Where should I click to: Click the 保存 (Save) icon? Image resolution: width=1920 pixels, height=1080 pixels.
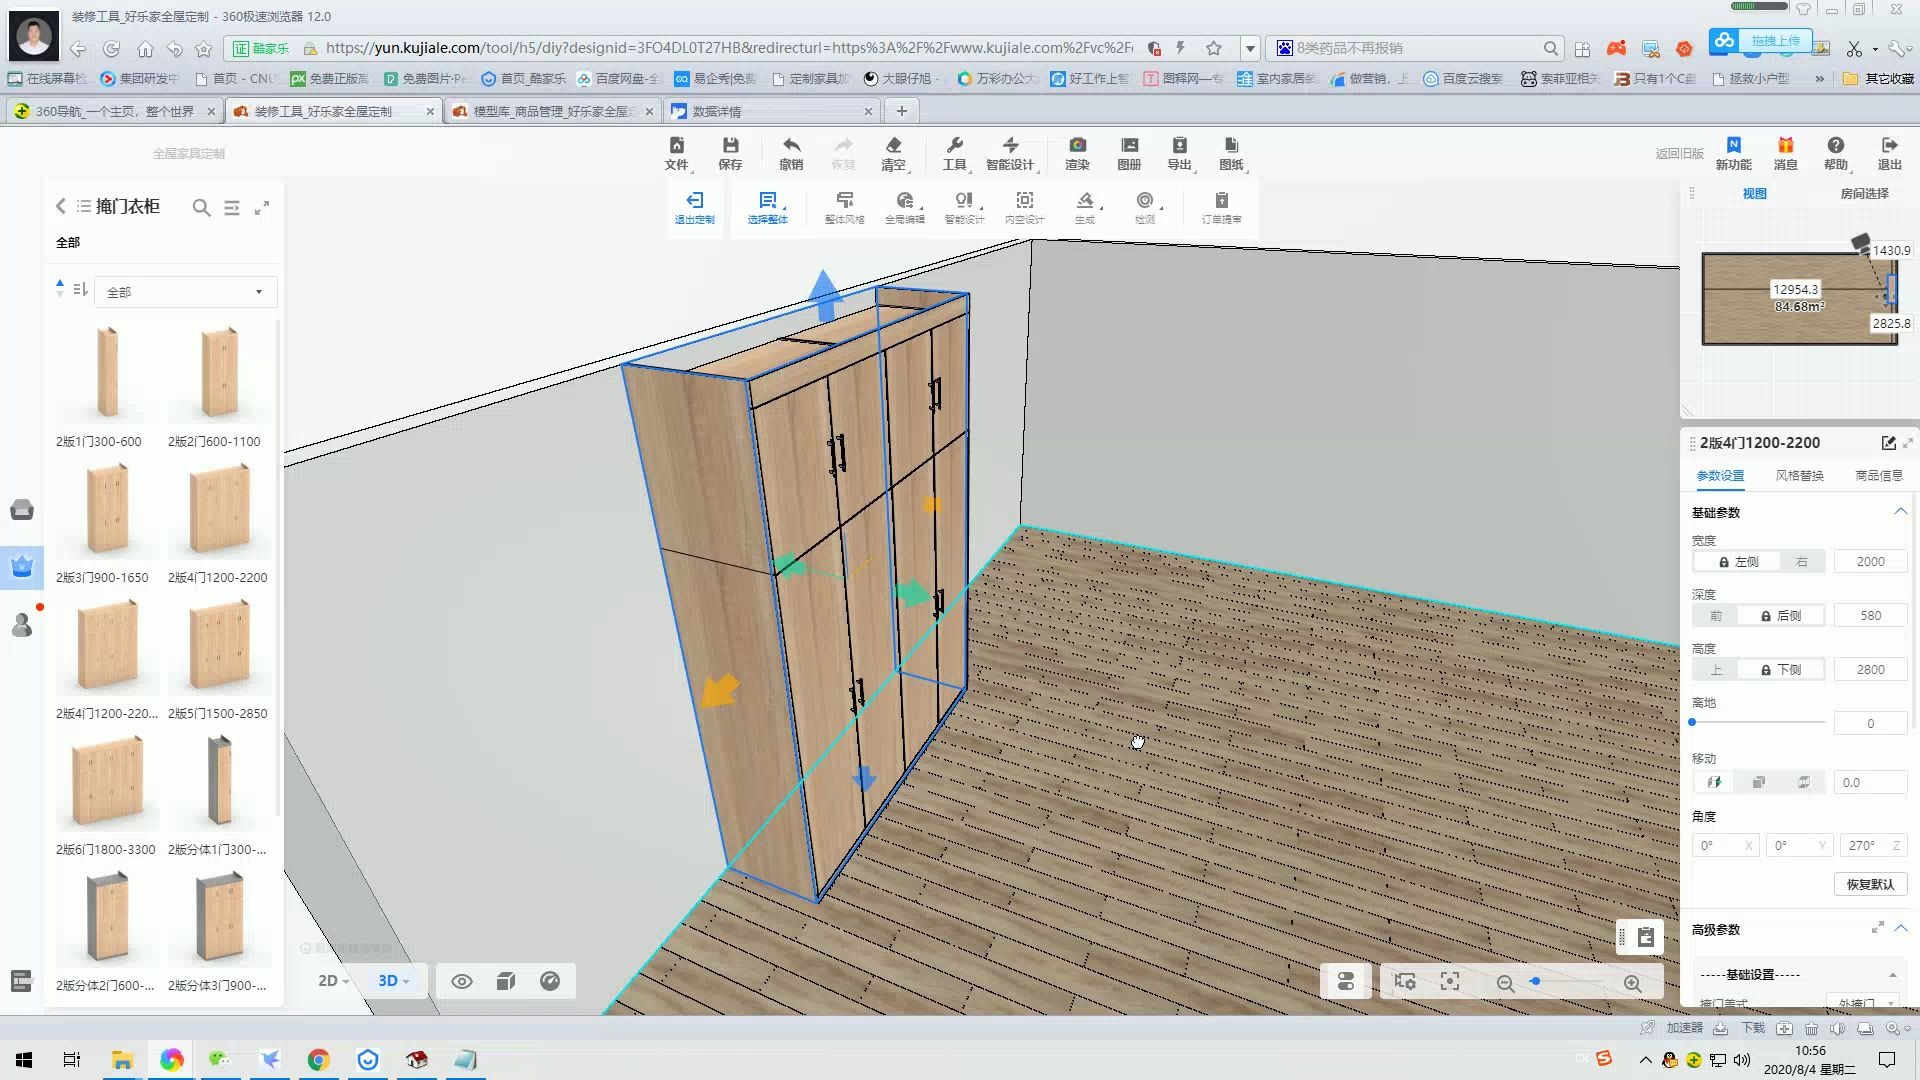[730, 154]
